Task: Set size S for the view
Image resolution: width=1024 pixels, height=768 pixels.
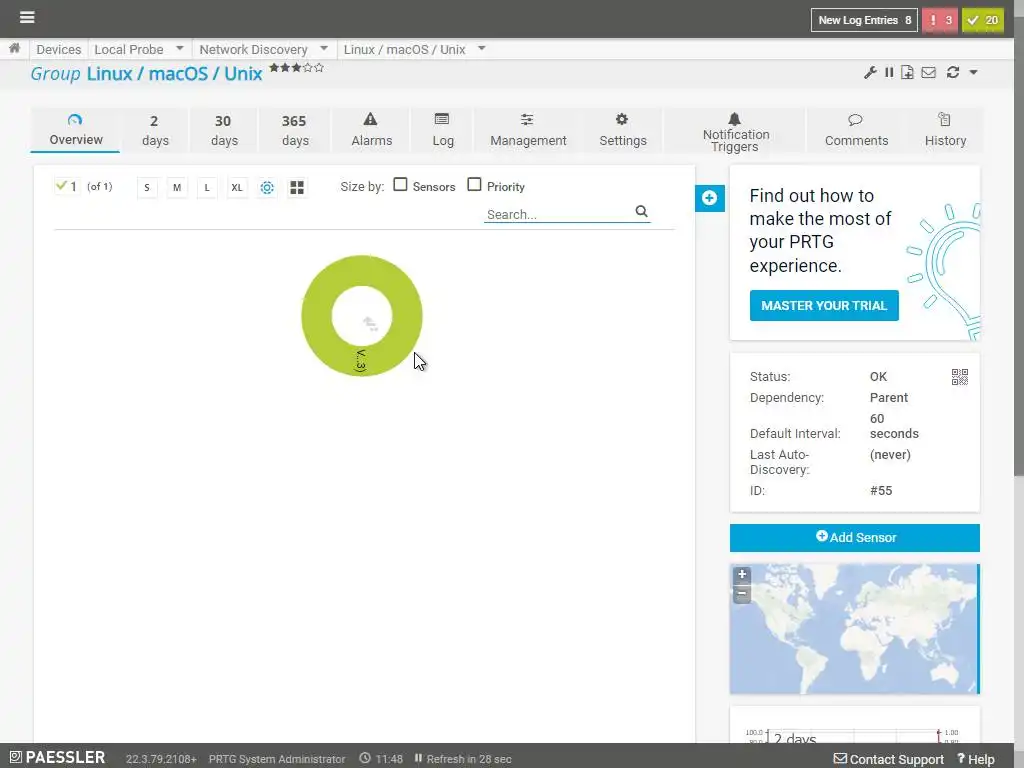Action: pyautogui.click(x=147, y=188)
